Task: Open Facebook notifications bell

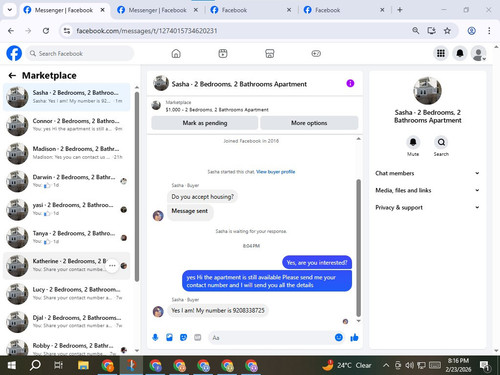Action: pos(460,53)
